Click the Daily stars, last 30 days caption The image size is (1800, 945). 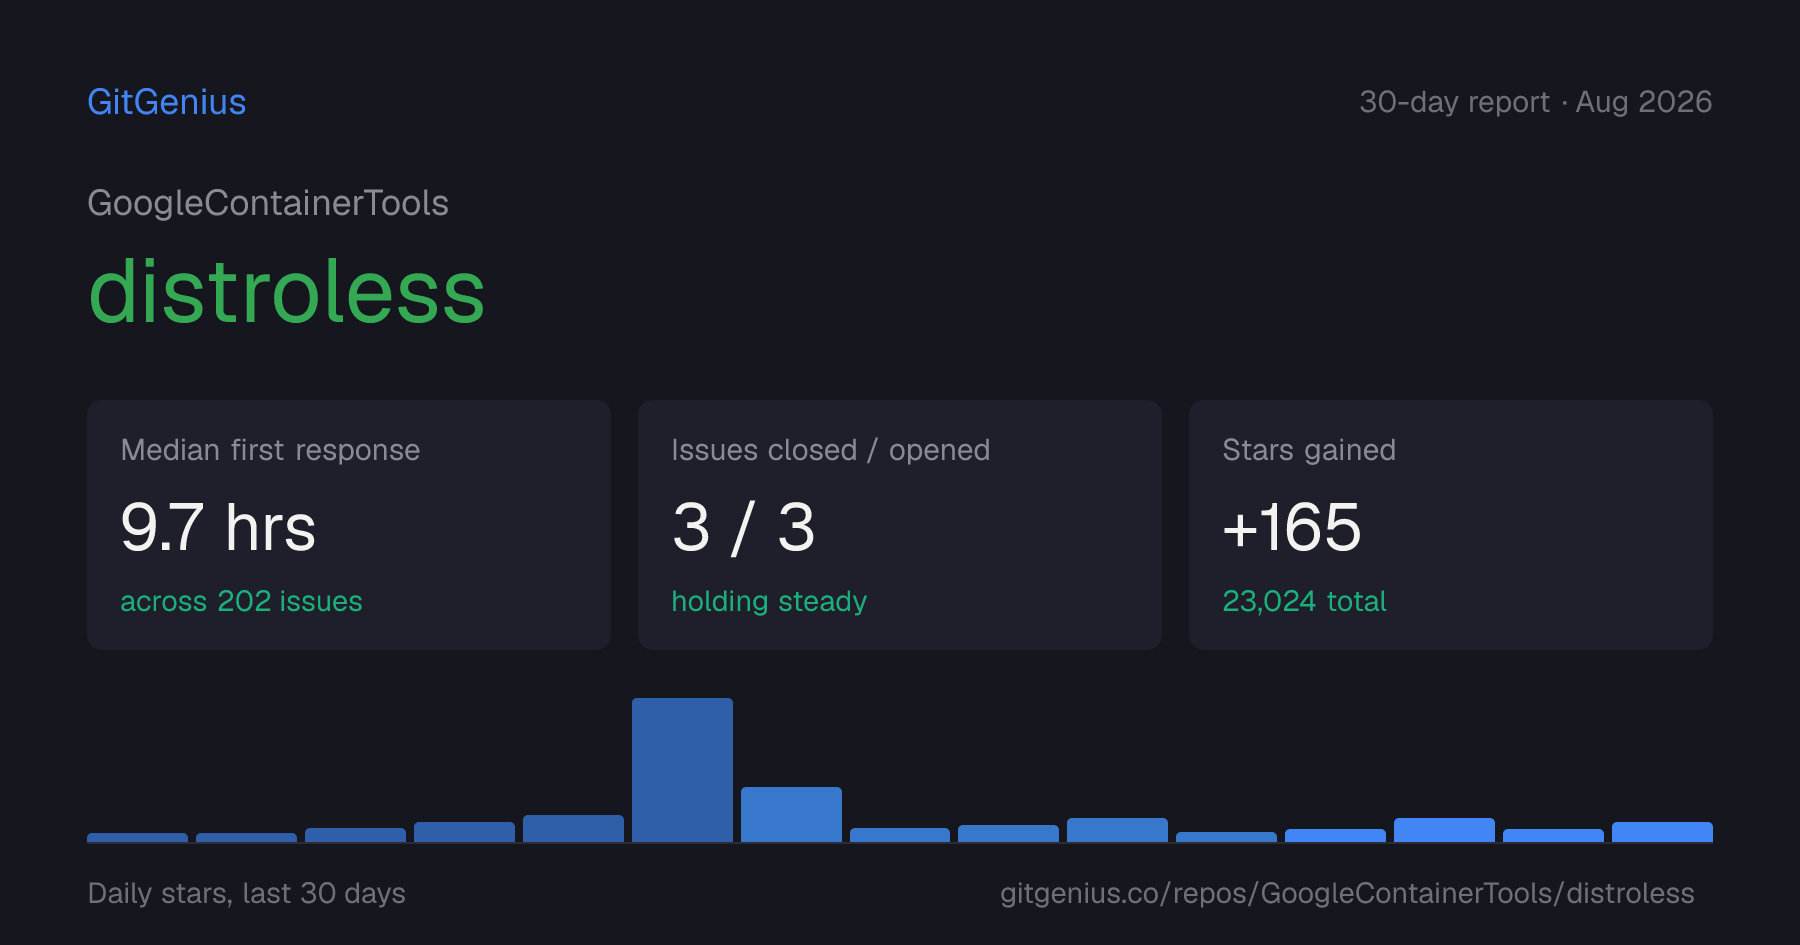[x=247, y=893]
